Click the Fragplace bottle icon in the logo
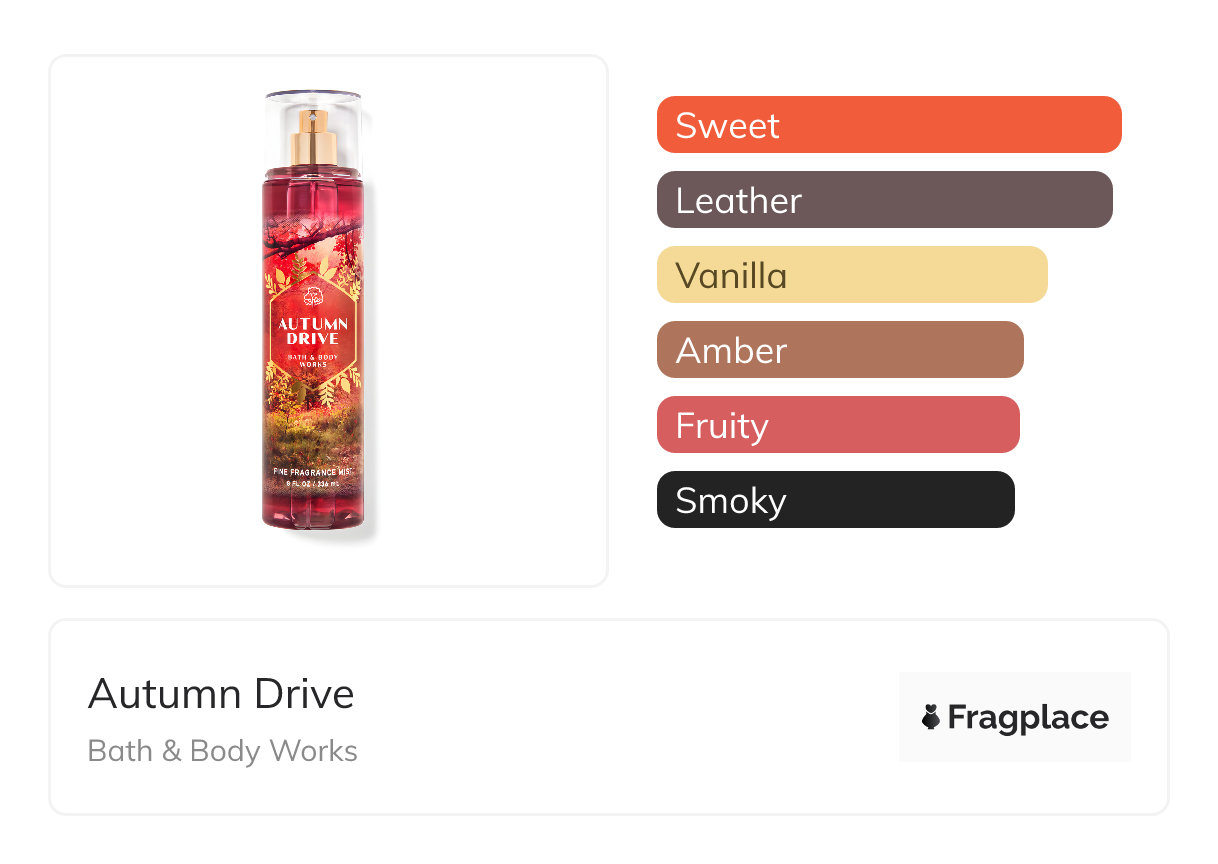The height and width of the screenshot is (864, 1218). point(931,717)
